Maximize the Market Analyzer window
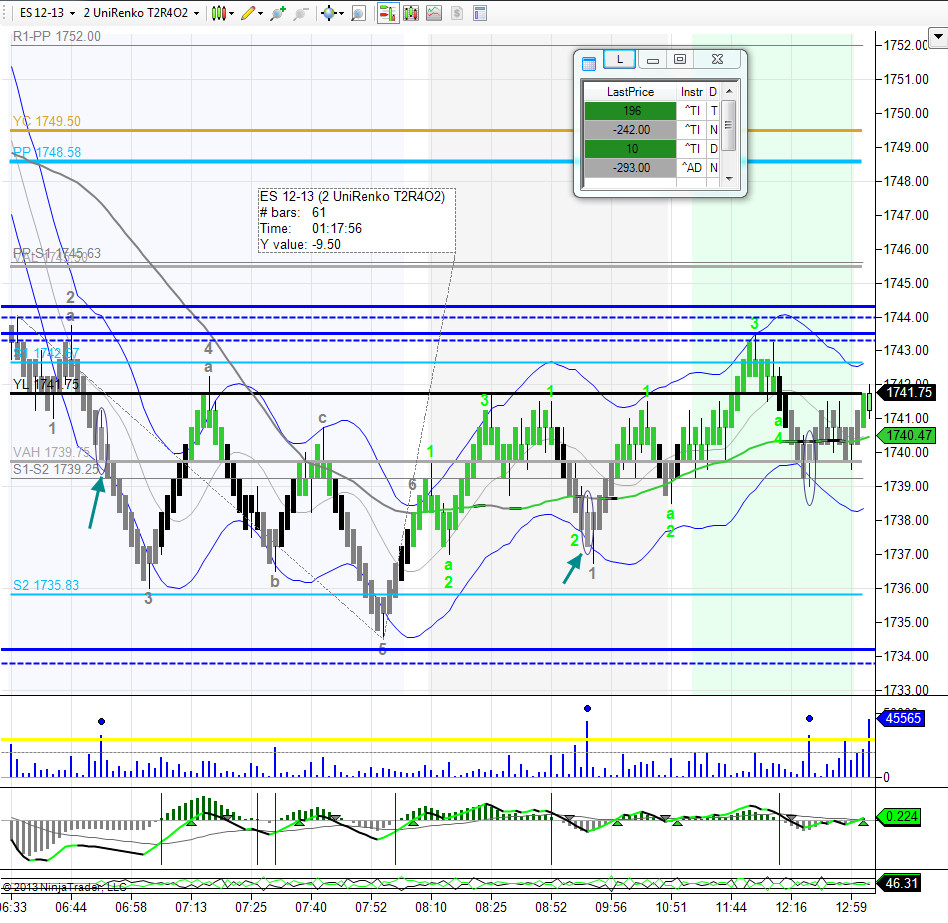Image resolution: width=948 pixels, height=923 pixels. coord(680,59)
